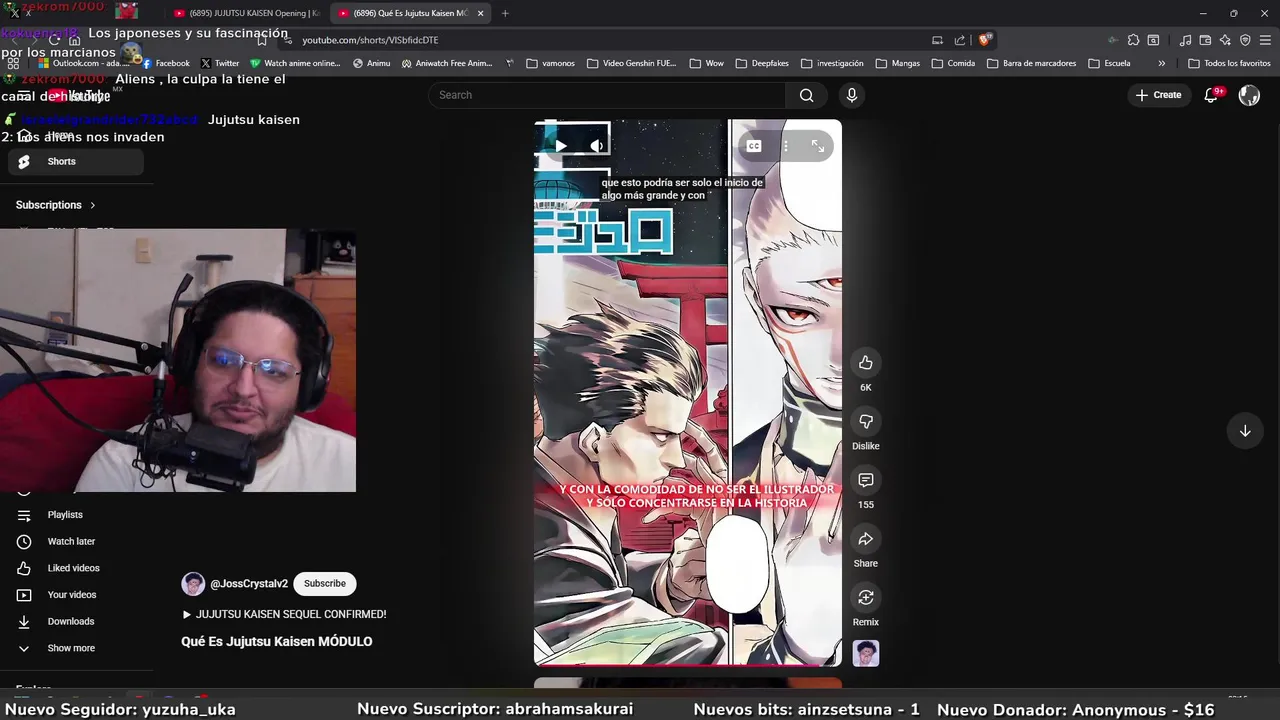Expand the Deepfakes bookmark folder
Screen dimensions: 1280x720
click(x=762, y=63)
